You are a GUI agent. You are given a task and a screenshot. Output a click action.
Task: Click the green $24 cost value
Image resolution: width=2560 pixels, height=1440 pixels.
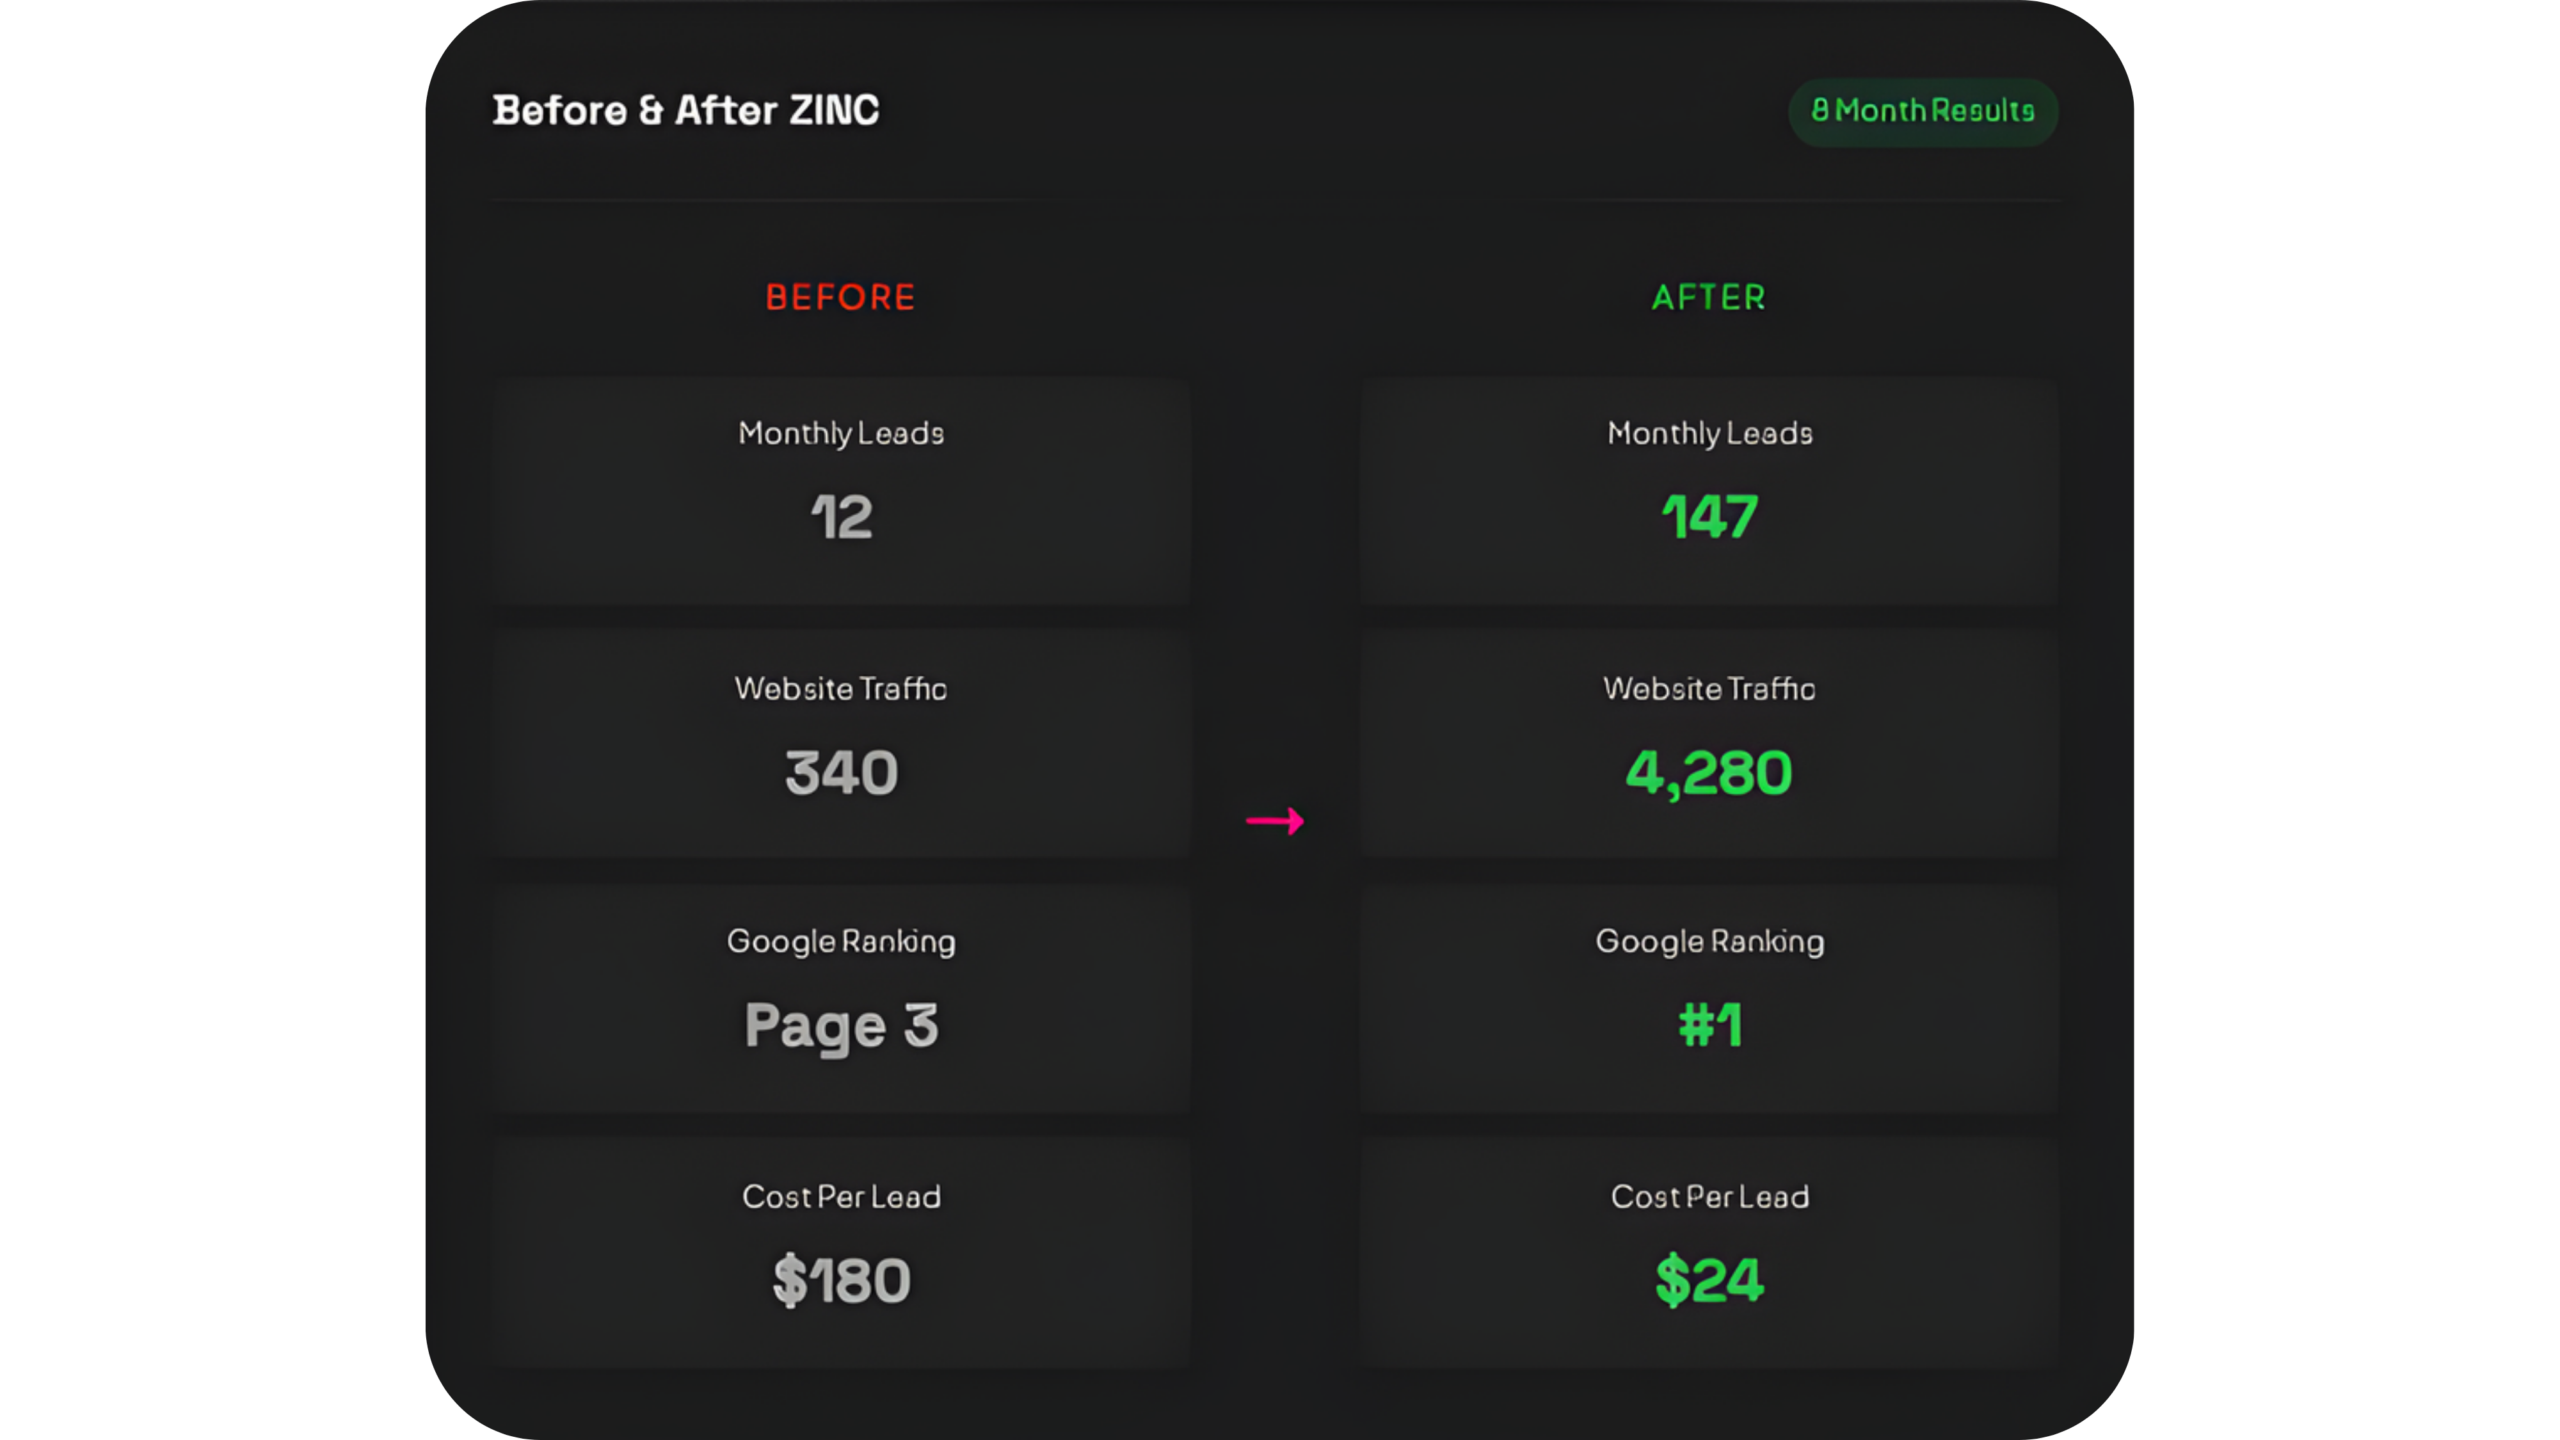1709,1281
